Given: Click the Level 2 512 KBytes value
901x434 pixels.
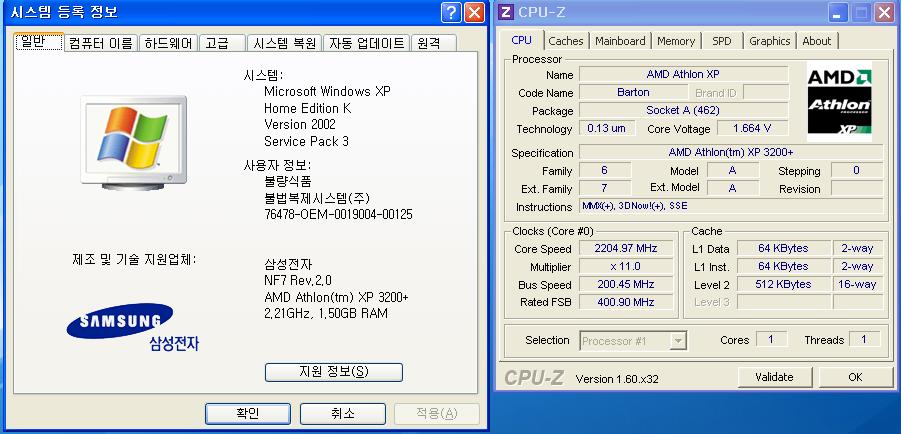Looking at the screenshot, I should tap(784, 284).
